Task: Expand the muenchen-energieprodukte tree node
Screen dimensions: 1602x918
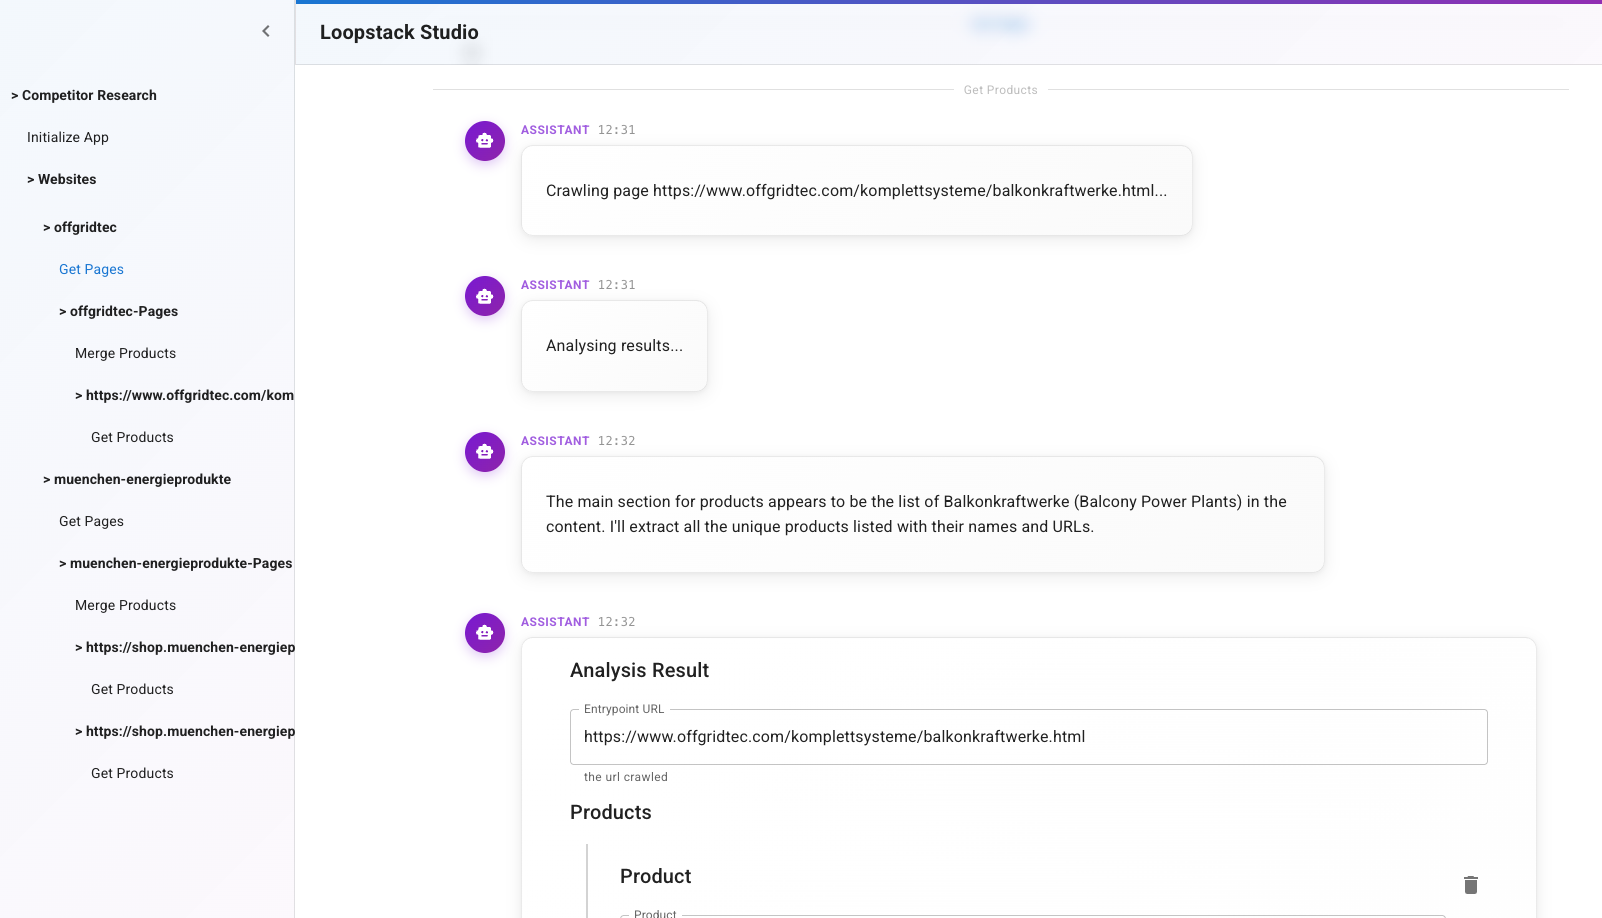Action: (137, 479)
